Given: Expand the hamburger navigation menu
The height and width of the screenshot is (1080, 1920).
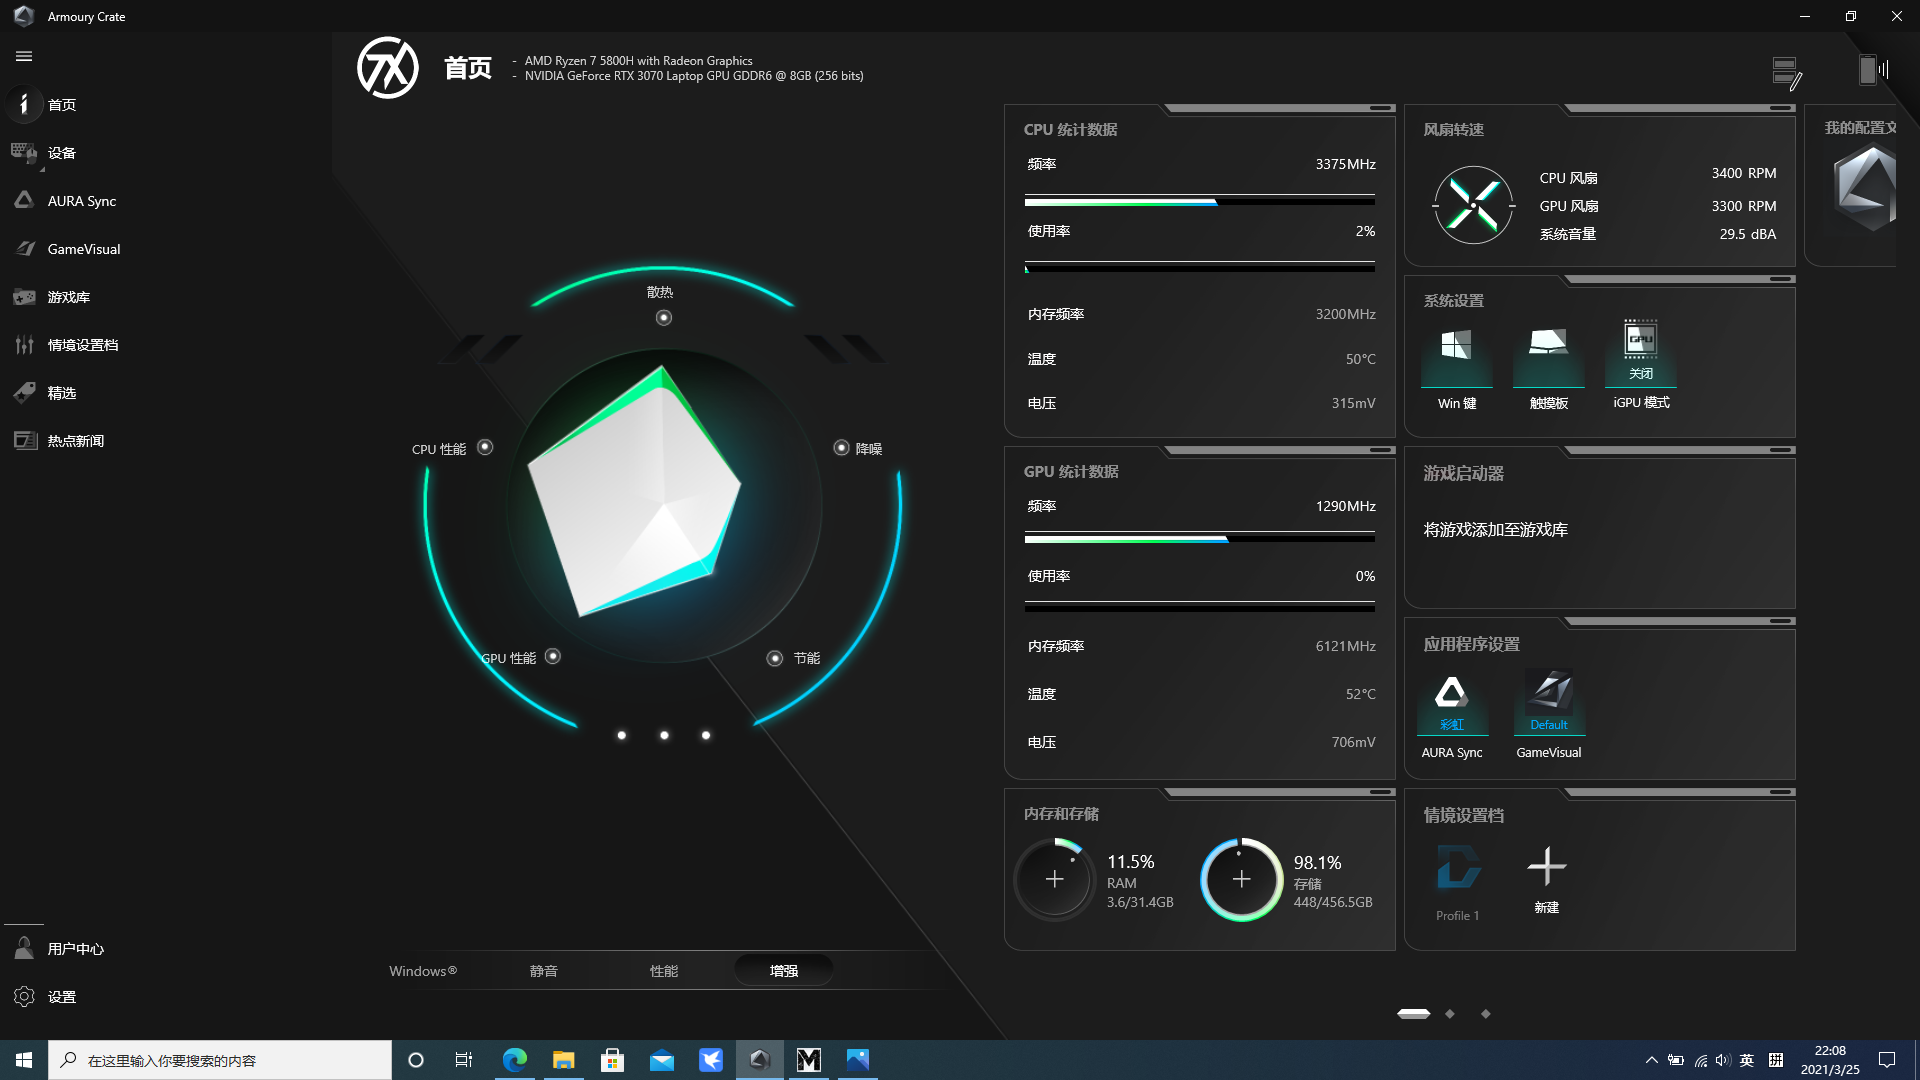Looking at the screenshot, I should tap(24, 57).
